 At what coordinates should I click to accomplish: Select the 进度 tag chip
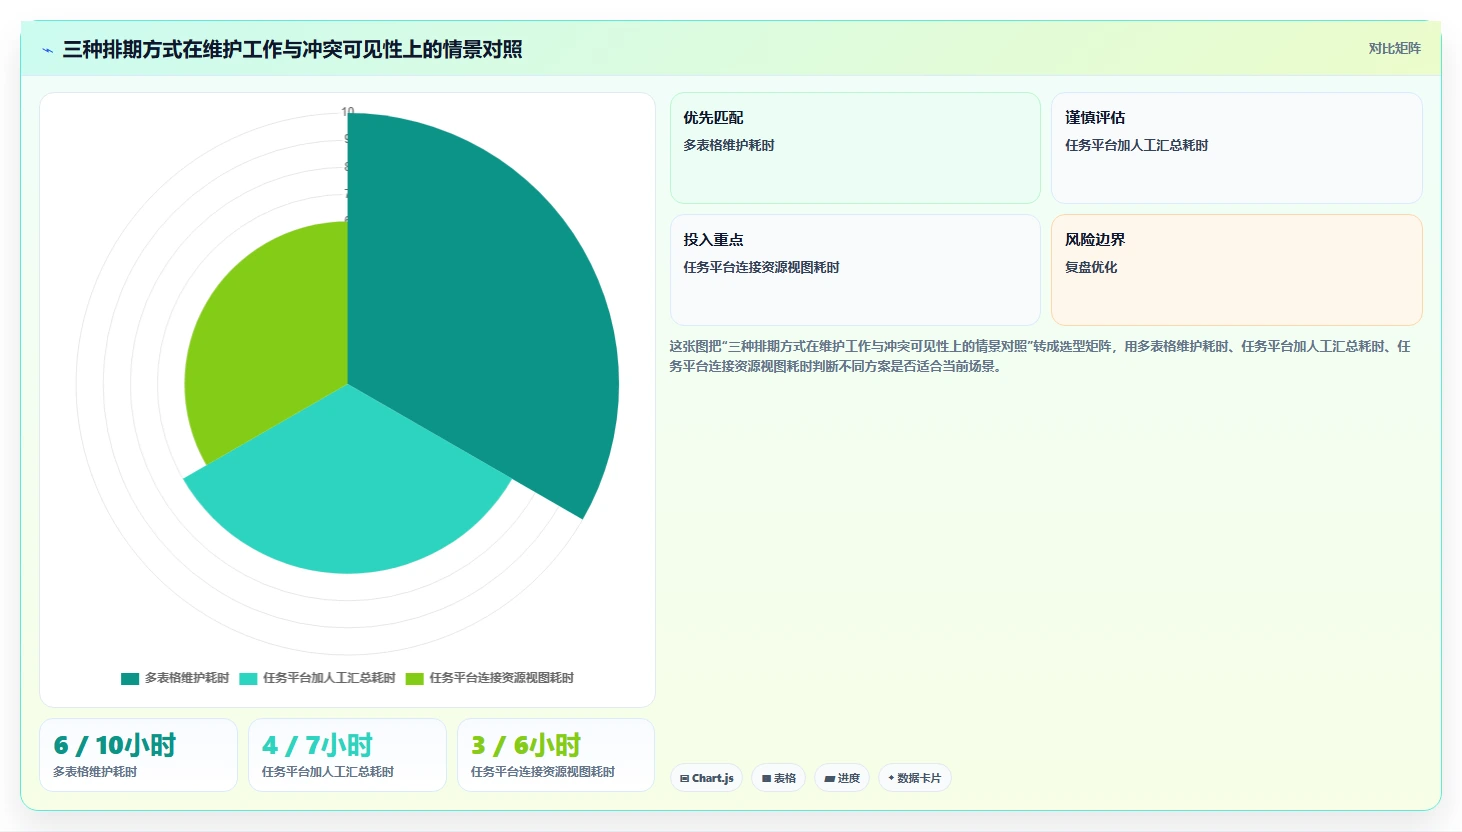pos(842,778)
